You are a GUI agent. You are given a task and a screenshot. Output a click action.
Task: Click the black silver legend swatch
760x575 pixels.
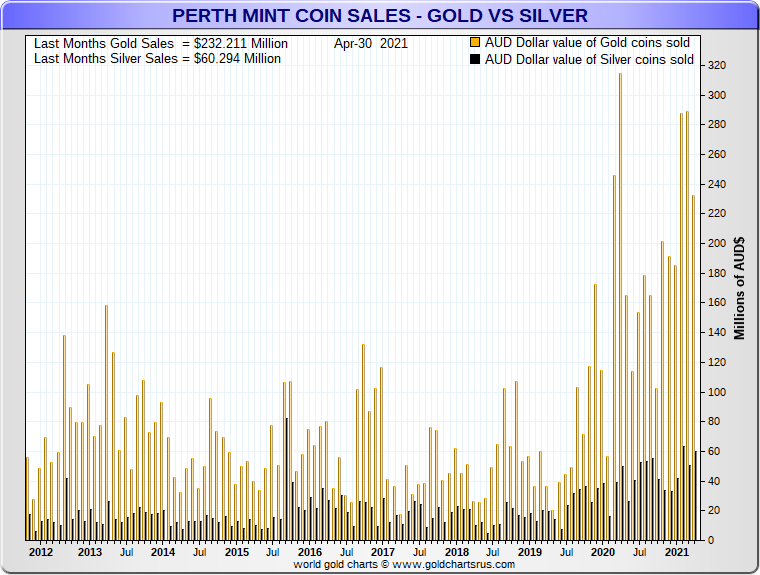point(475,59)
